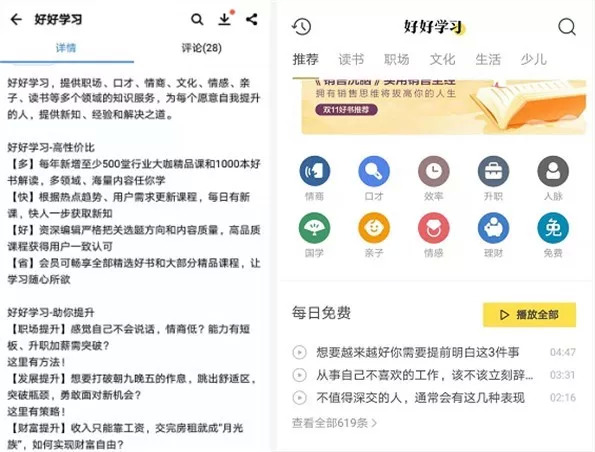
Task: Click the yellow 播放全部 button
Action: pyautogui.click(x=529, y=315)
